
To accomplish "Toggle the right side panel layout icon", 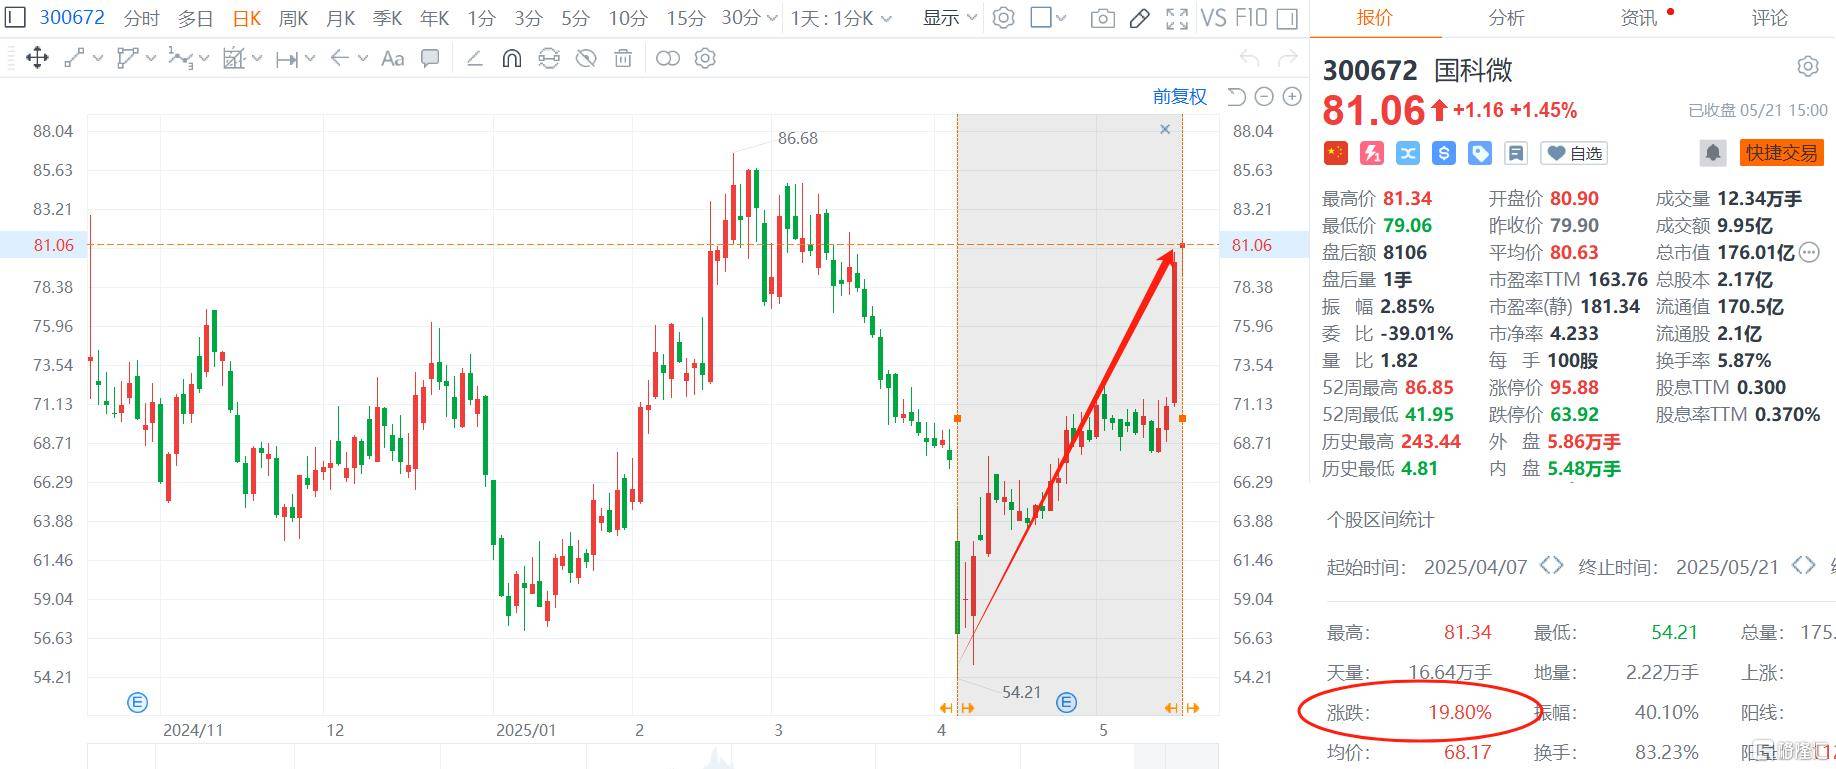I will [1287, 18].
